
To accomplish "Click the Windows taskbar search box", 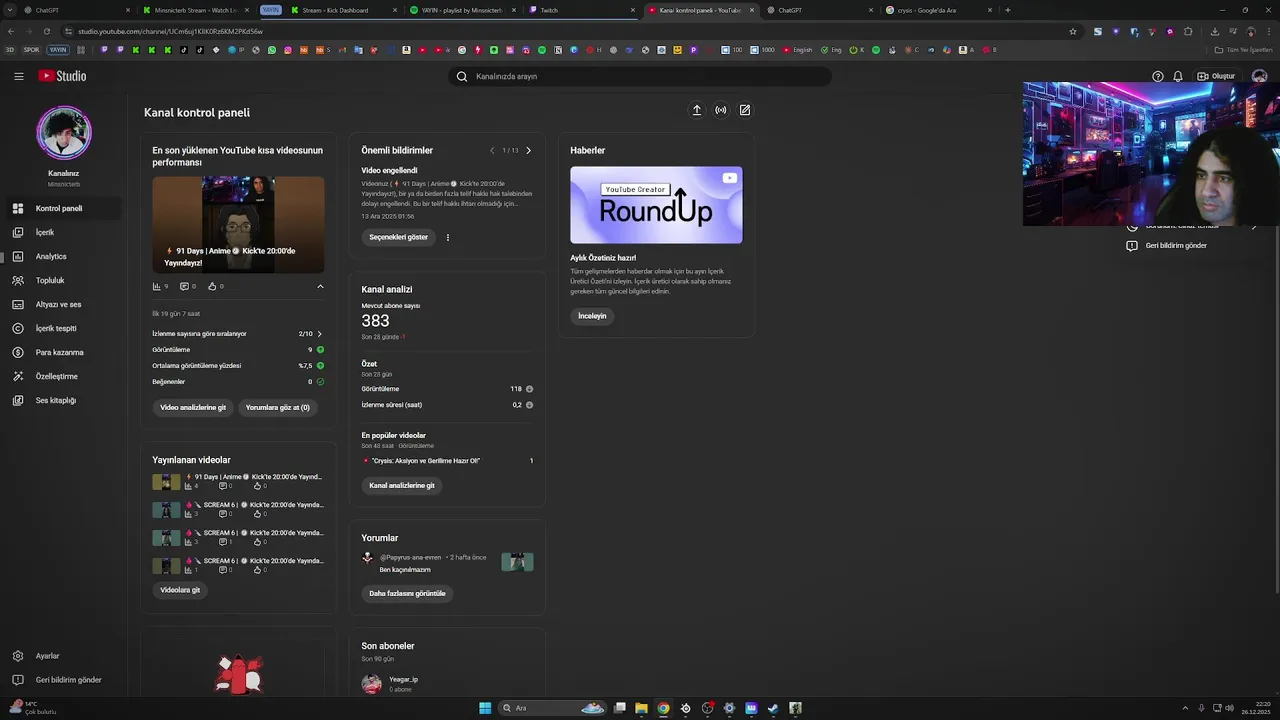I will point(554,708).
